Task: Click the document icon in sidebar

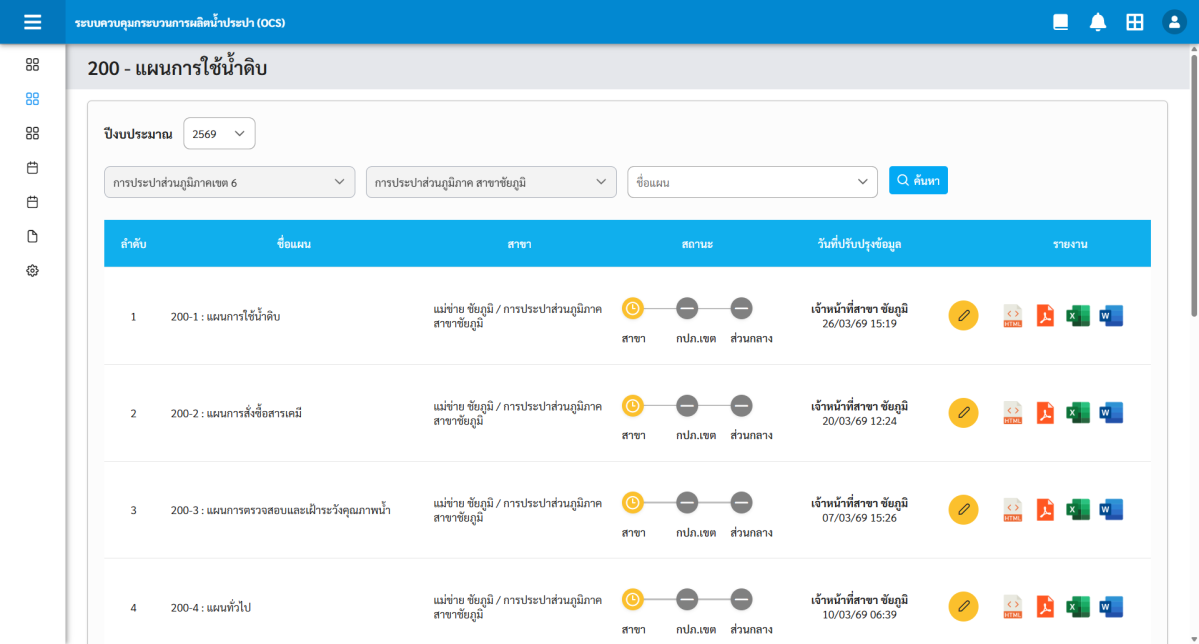Action: point(32,236)
